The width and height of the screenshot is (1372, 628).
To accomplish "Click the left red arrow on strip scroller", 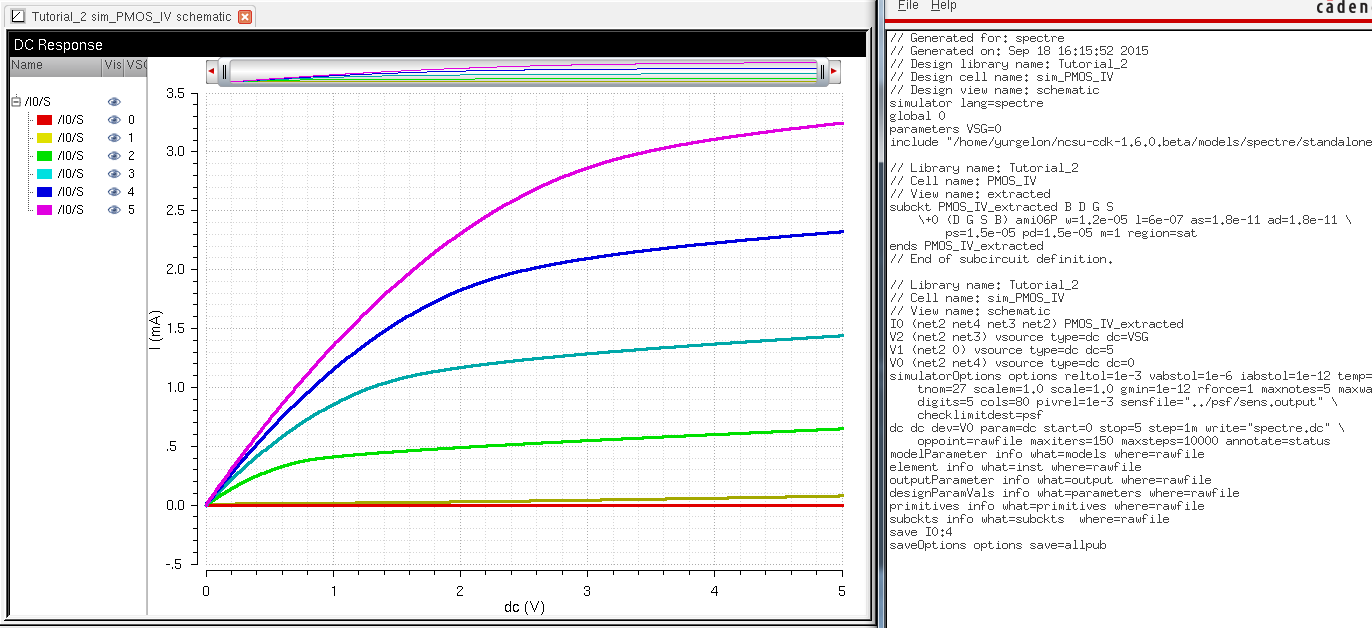I will pyautogui.click(x=212, y=71).
